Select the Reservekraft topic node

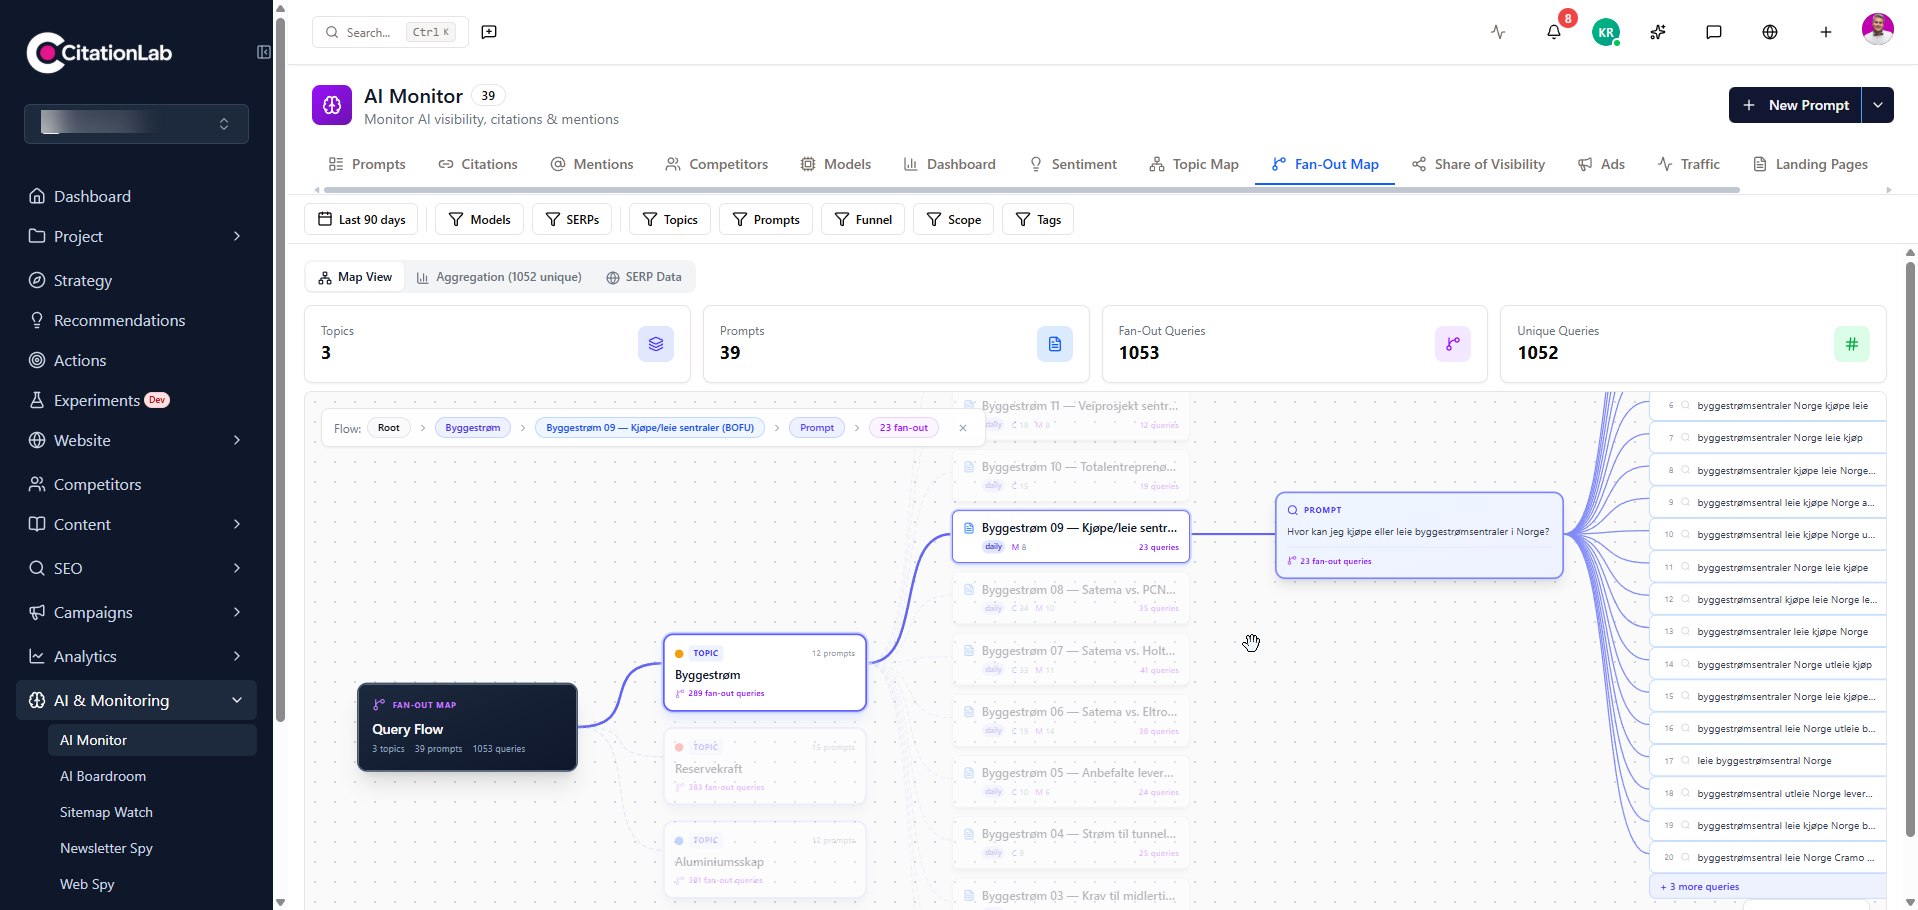[x=765, y=767]
